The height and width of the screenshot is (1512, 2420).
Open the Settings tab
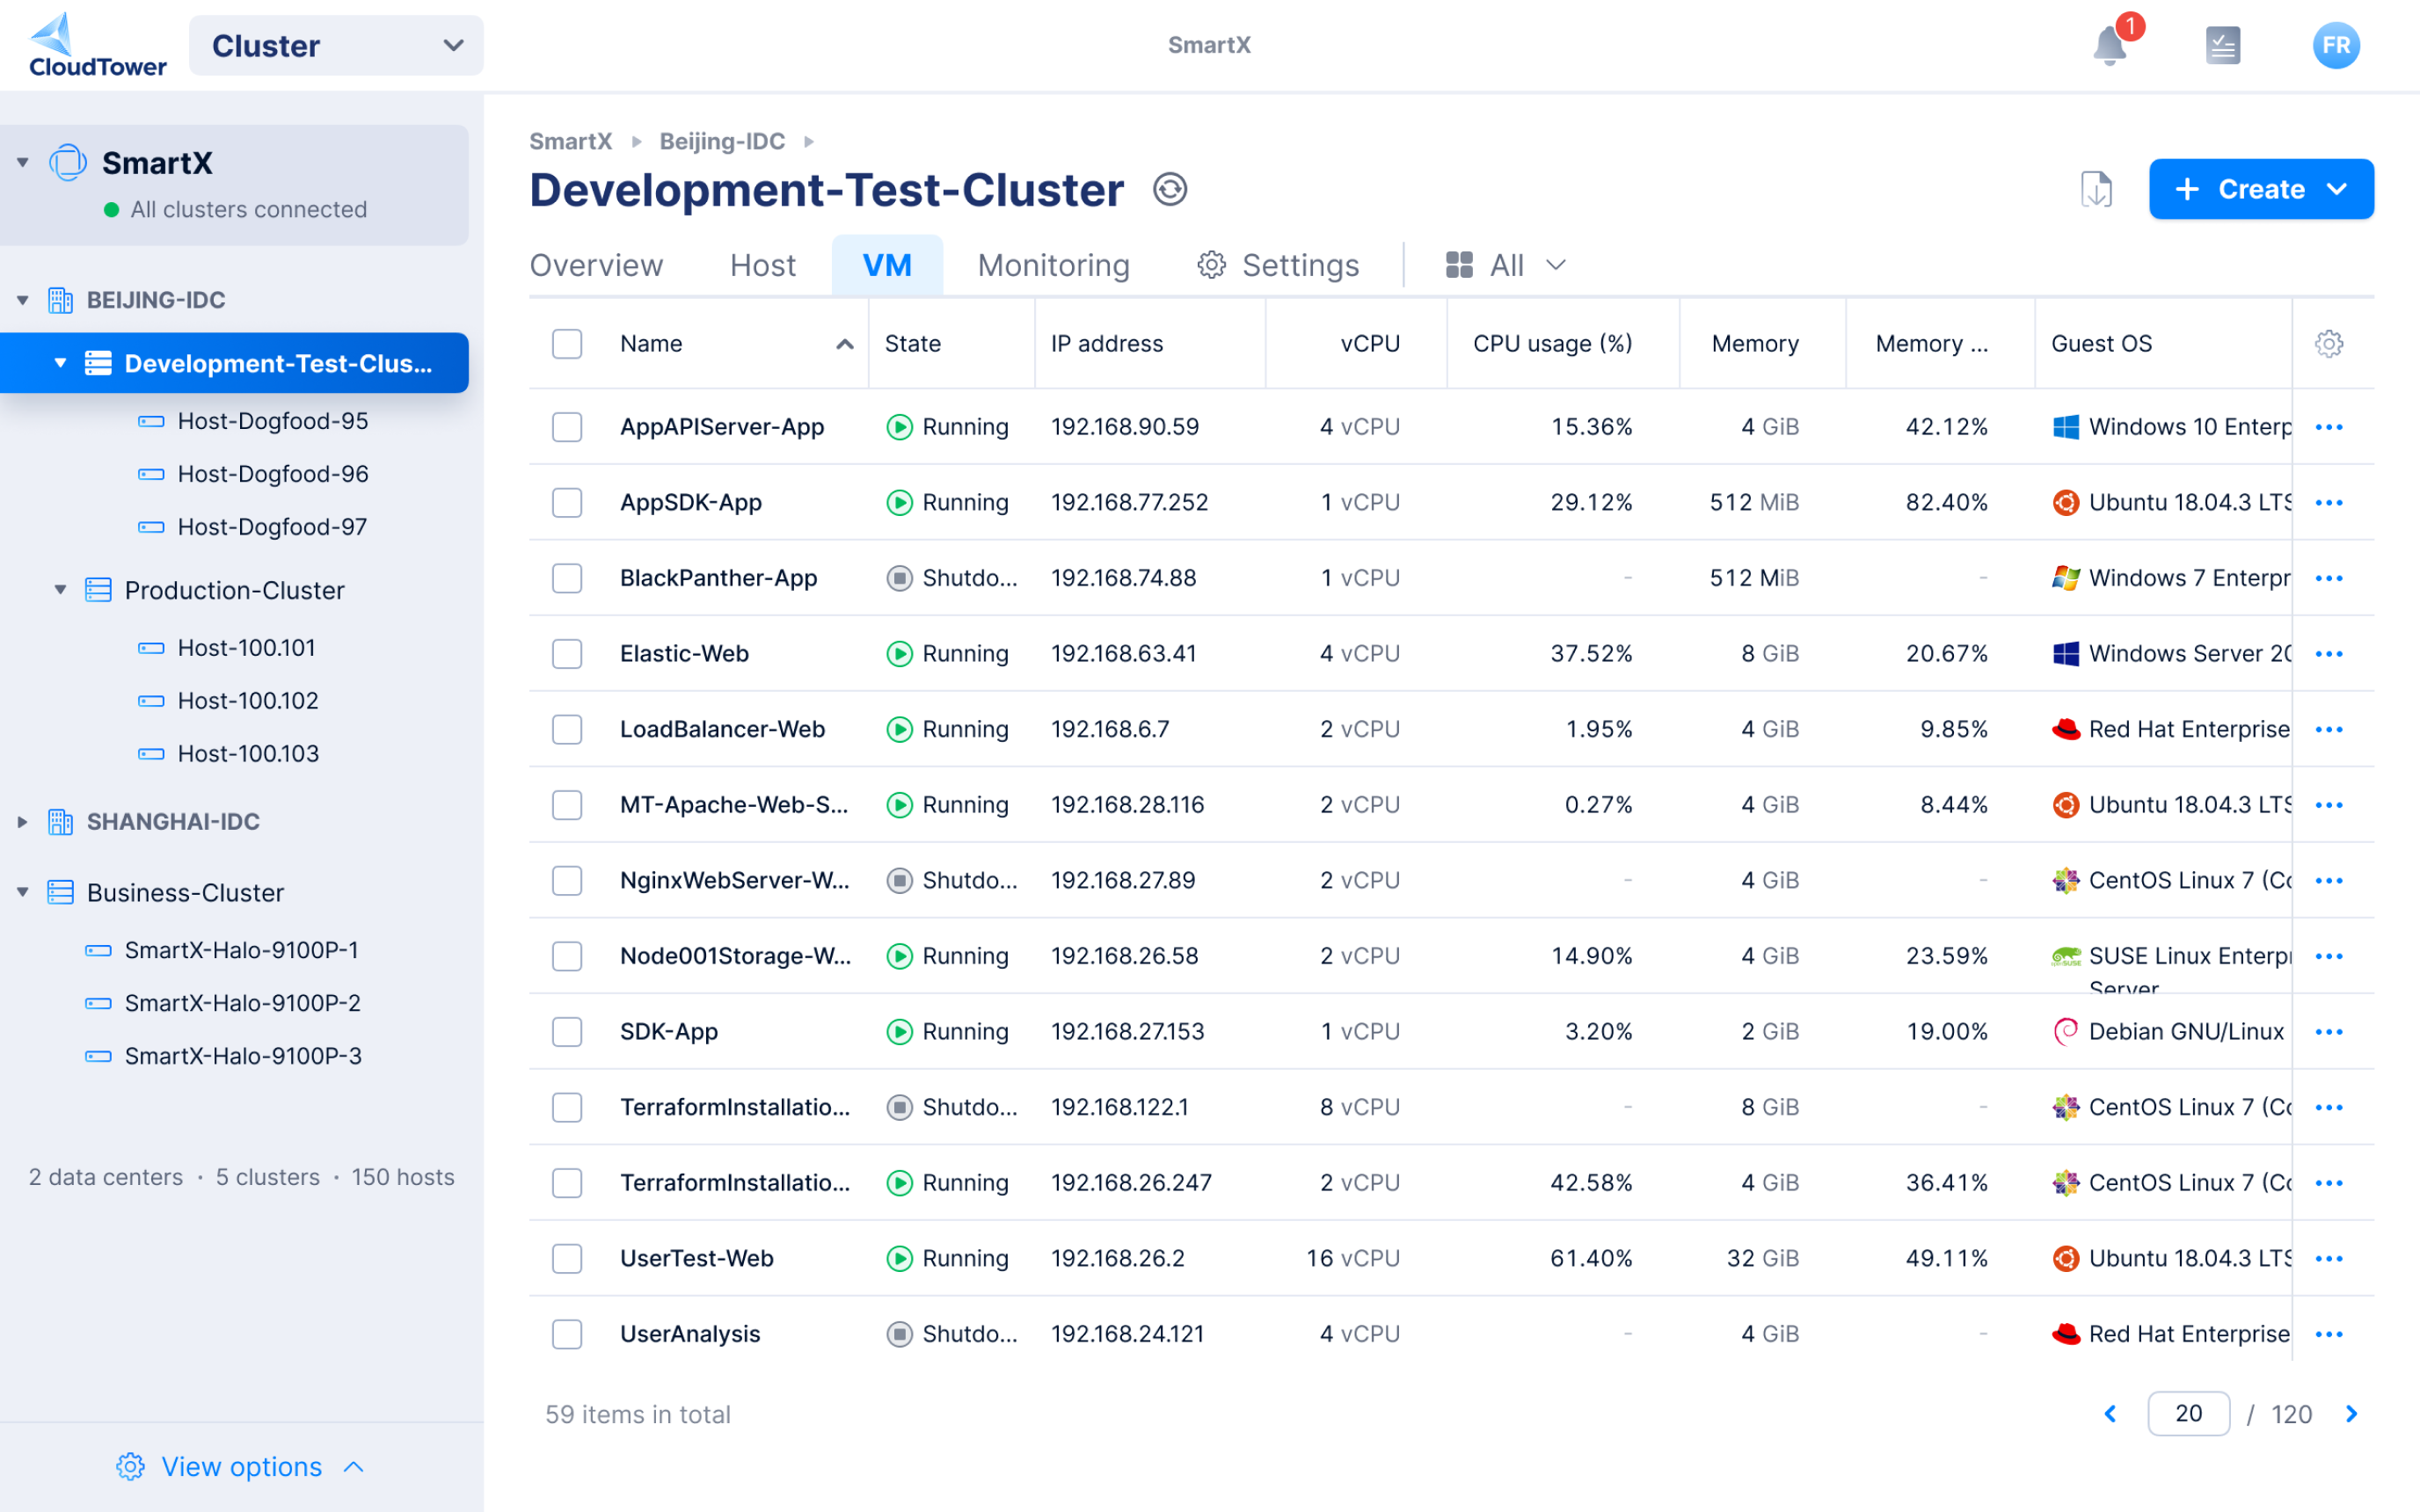coord(1278,265)
